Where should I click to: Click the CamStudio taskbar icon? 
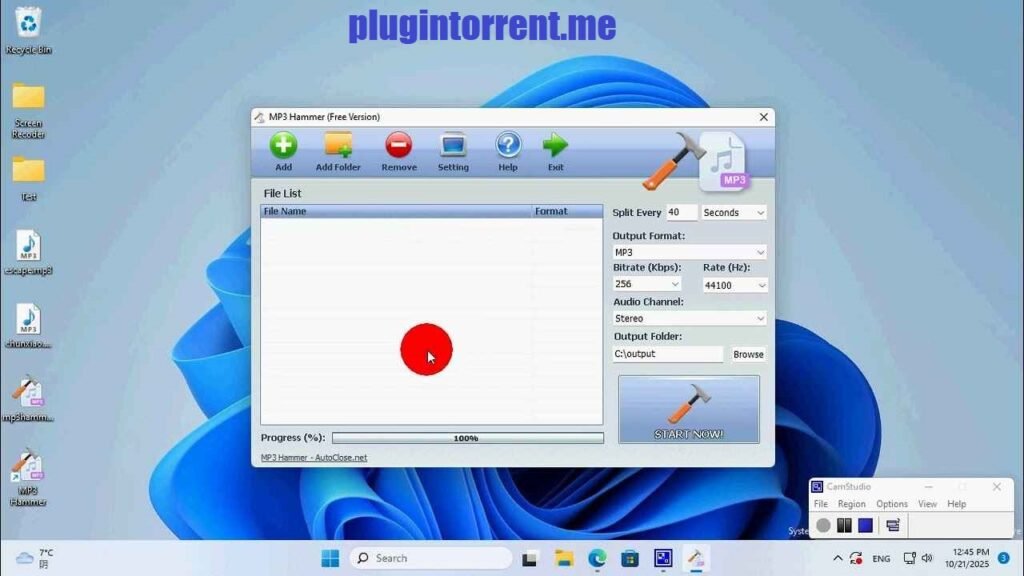[x=663, y=558]
